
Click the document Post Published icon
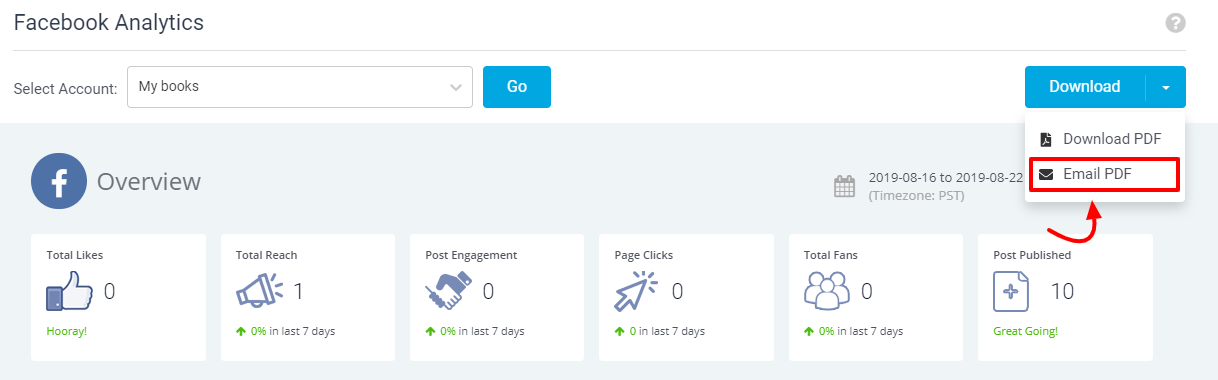1010,292
